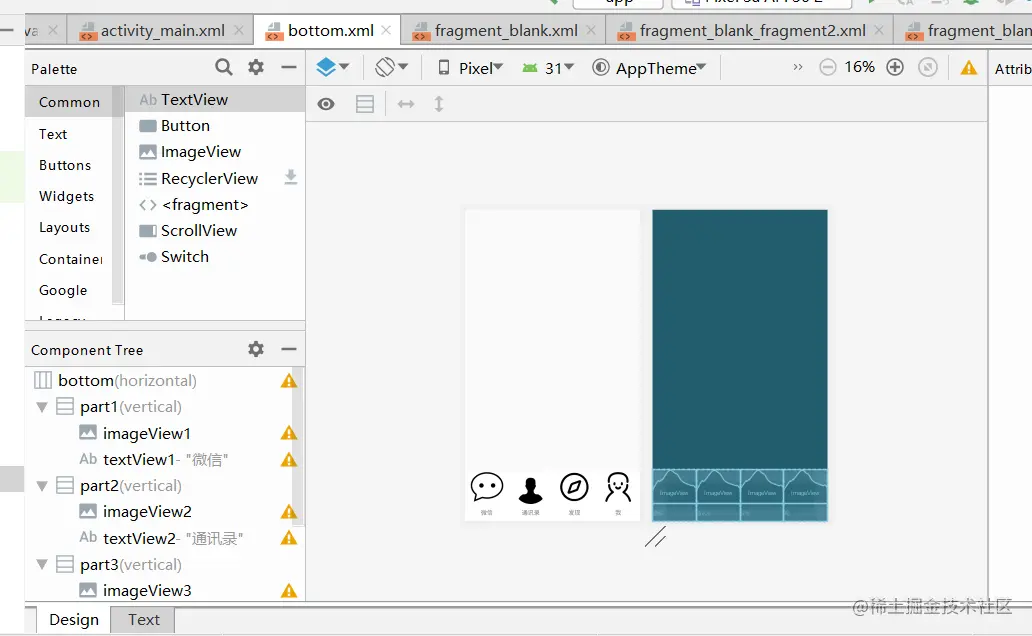This screenshot has width=1032, height=636.
Task: Close the bottom.xml tab
Action: pyautogui.click(x=386, y=30)
